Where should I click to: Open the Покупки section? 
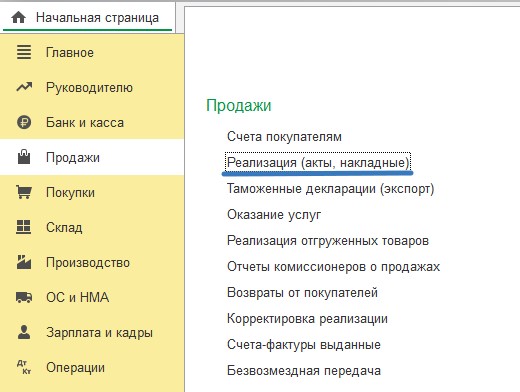pyautogui.click(x=92, y=192)
